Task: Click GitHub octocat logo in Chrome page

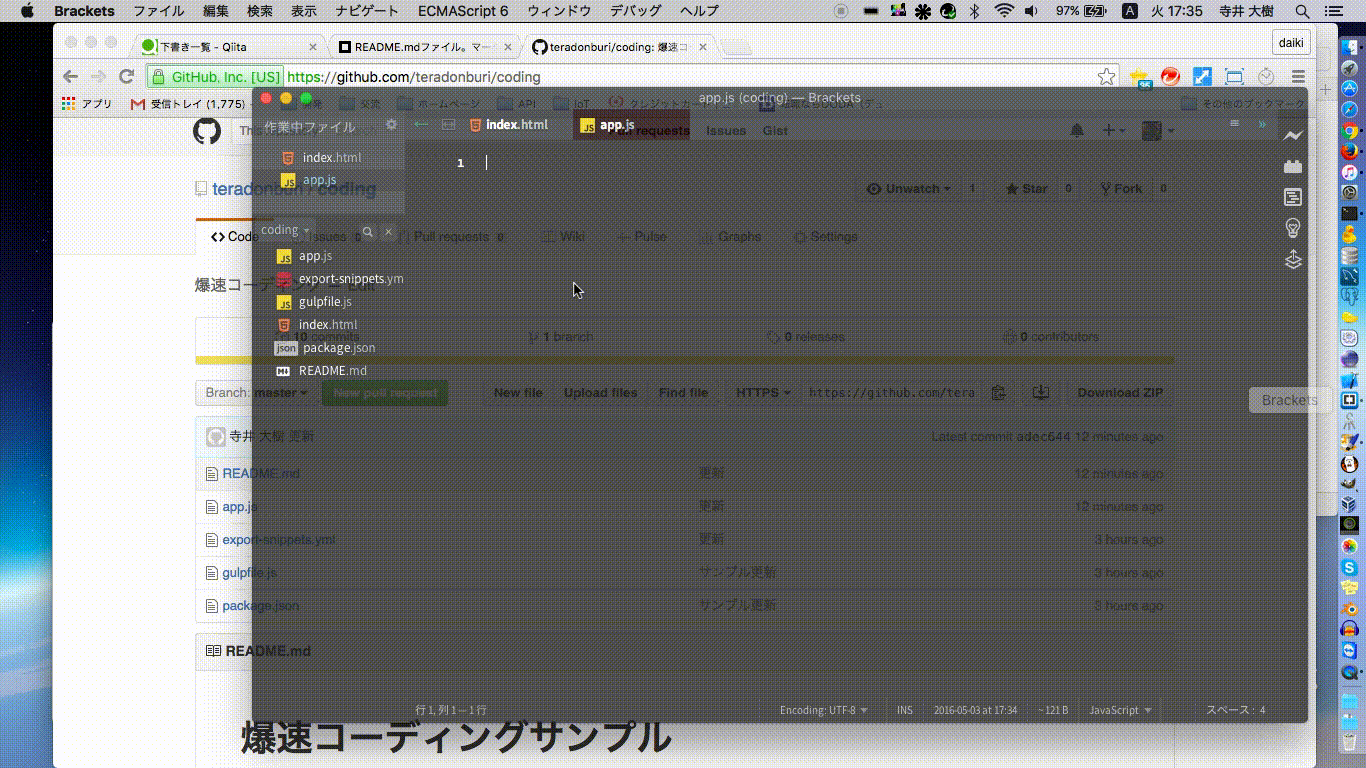Action: click(x=207, y=131)
